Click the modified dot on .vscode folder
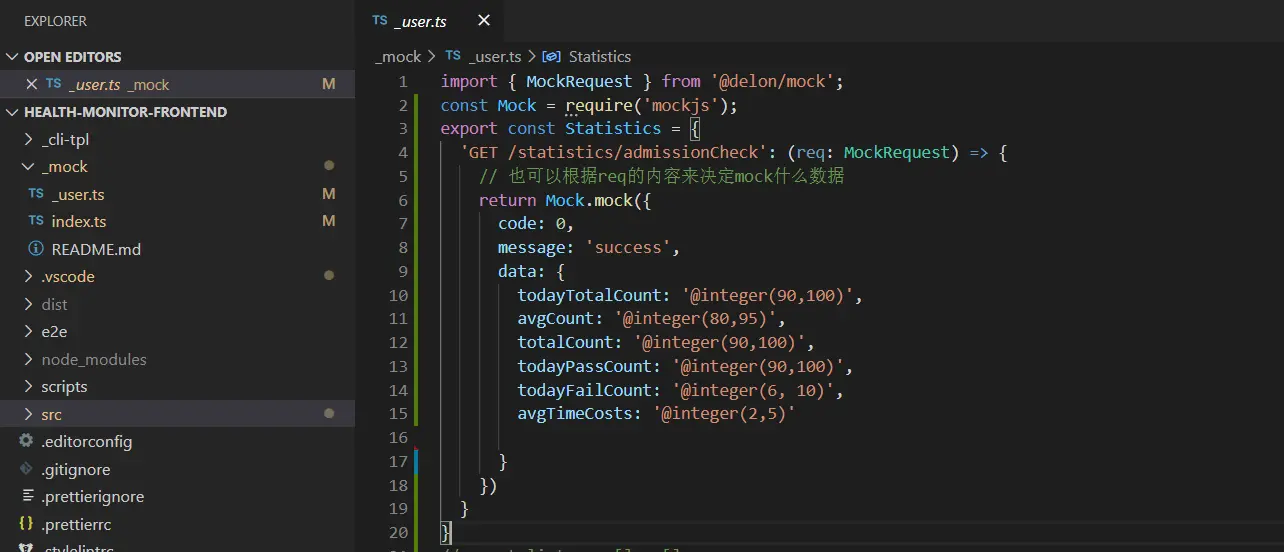This screenshot has width=1284, height=552. tap(328, 277)
